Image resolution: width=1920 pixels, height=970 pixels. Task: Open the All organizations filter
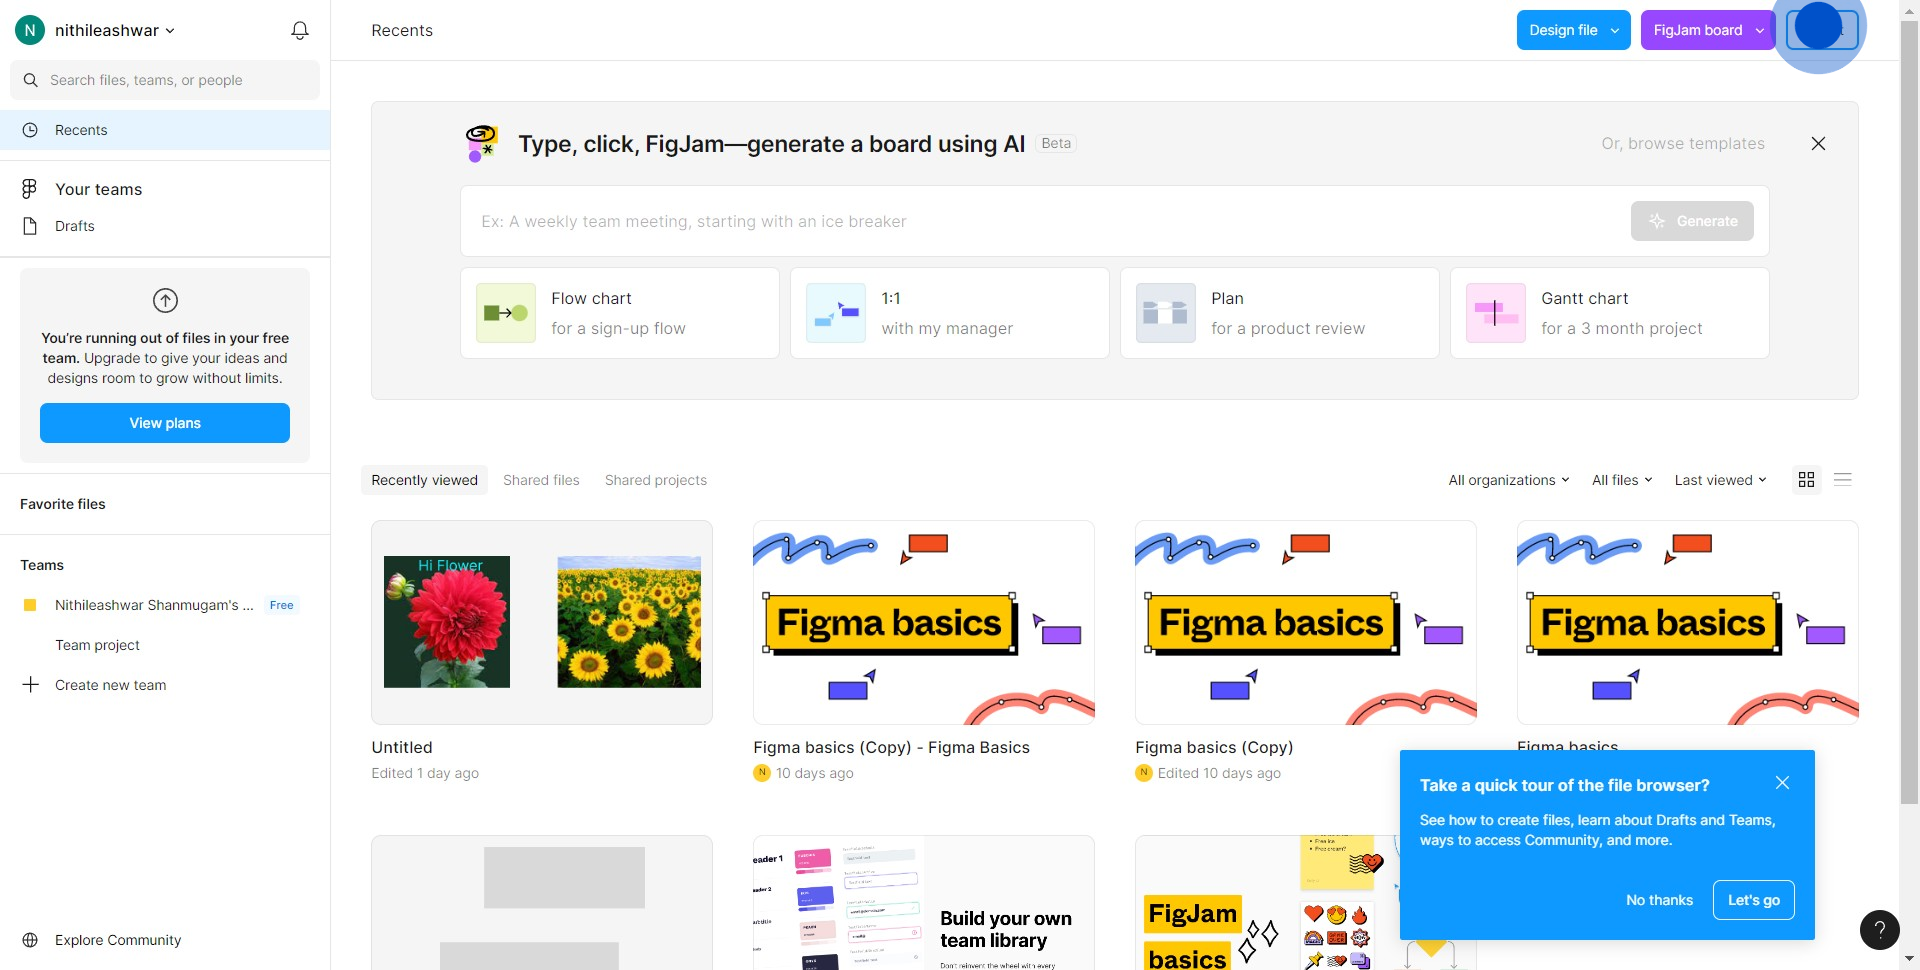coord(1509,480)
